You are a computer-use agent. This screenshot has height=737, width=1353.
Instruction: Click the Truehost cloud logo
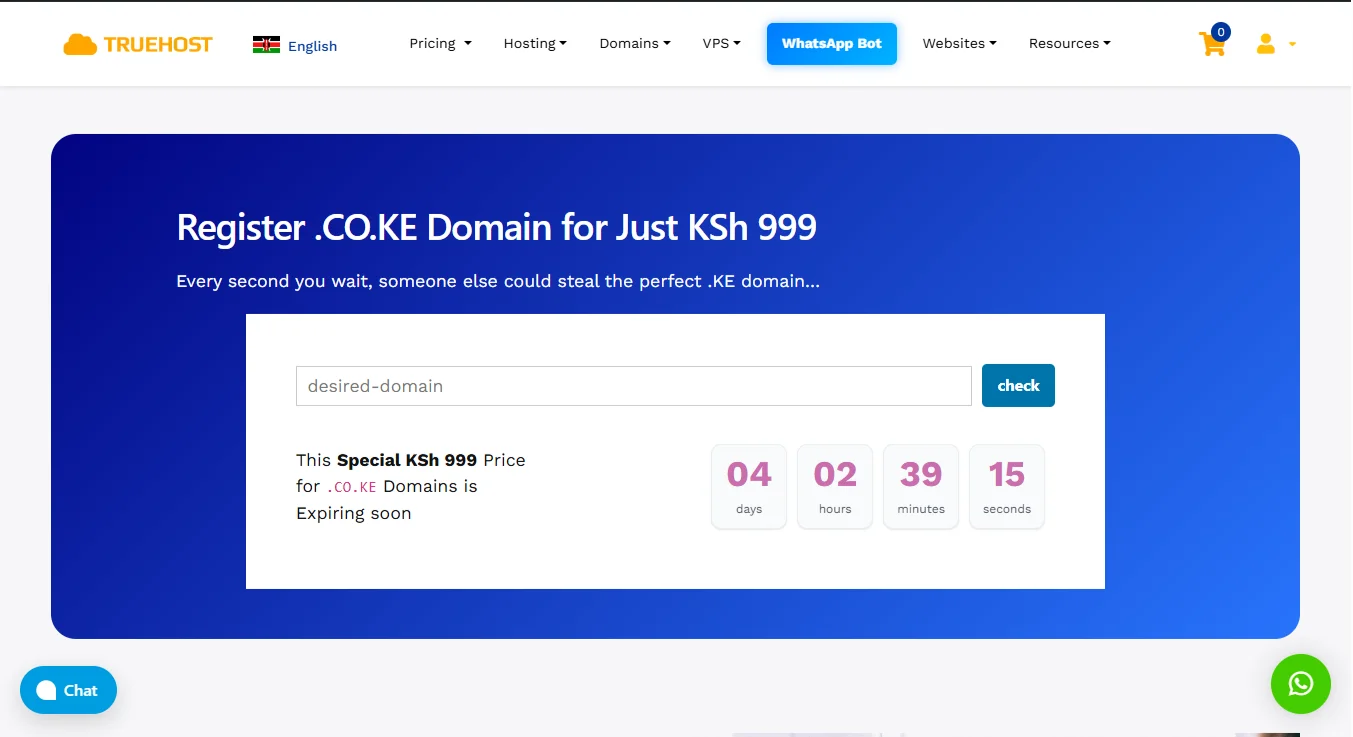coord(138,44)
